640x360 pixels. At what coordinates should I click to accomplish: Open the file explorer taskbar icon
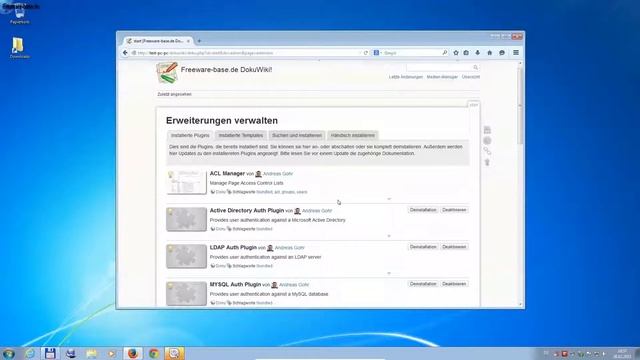pos(91,353)
